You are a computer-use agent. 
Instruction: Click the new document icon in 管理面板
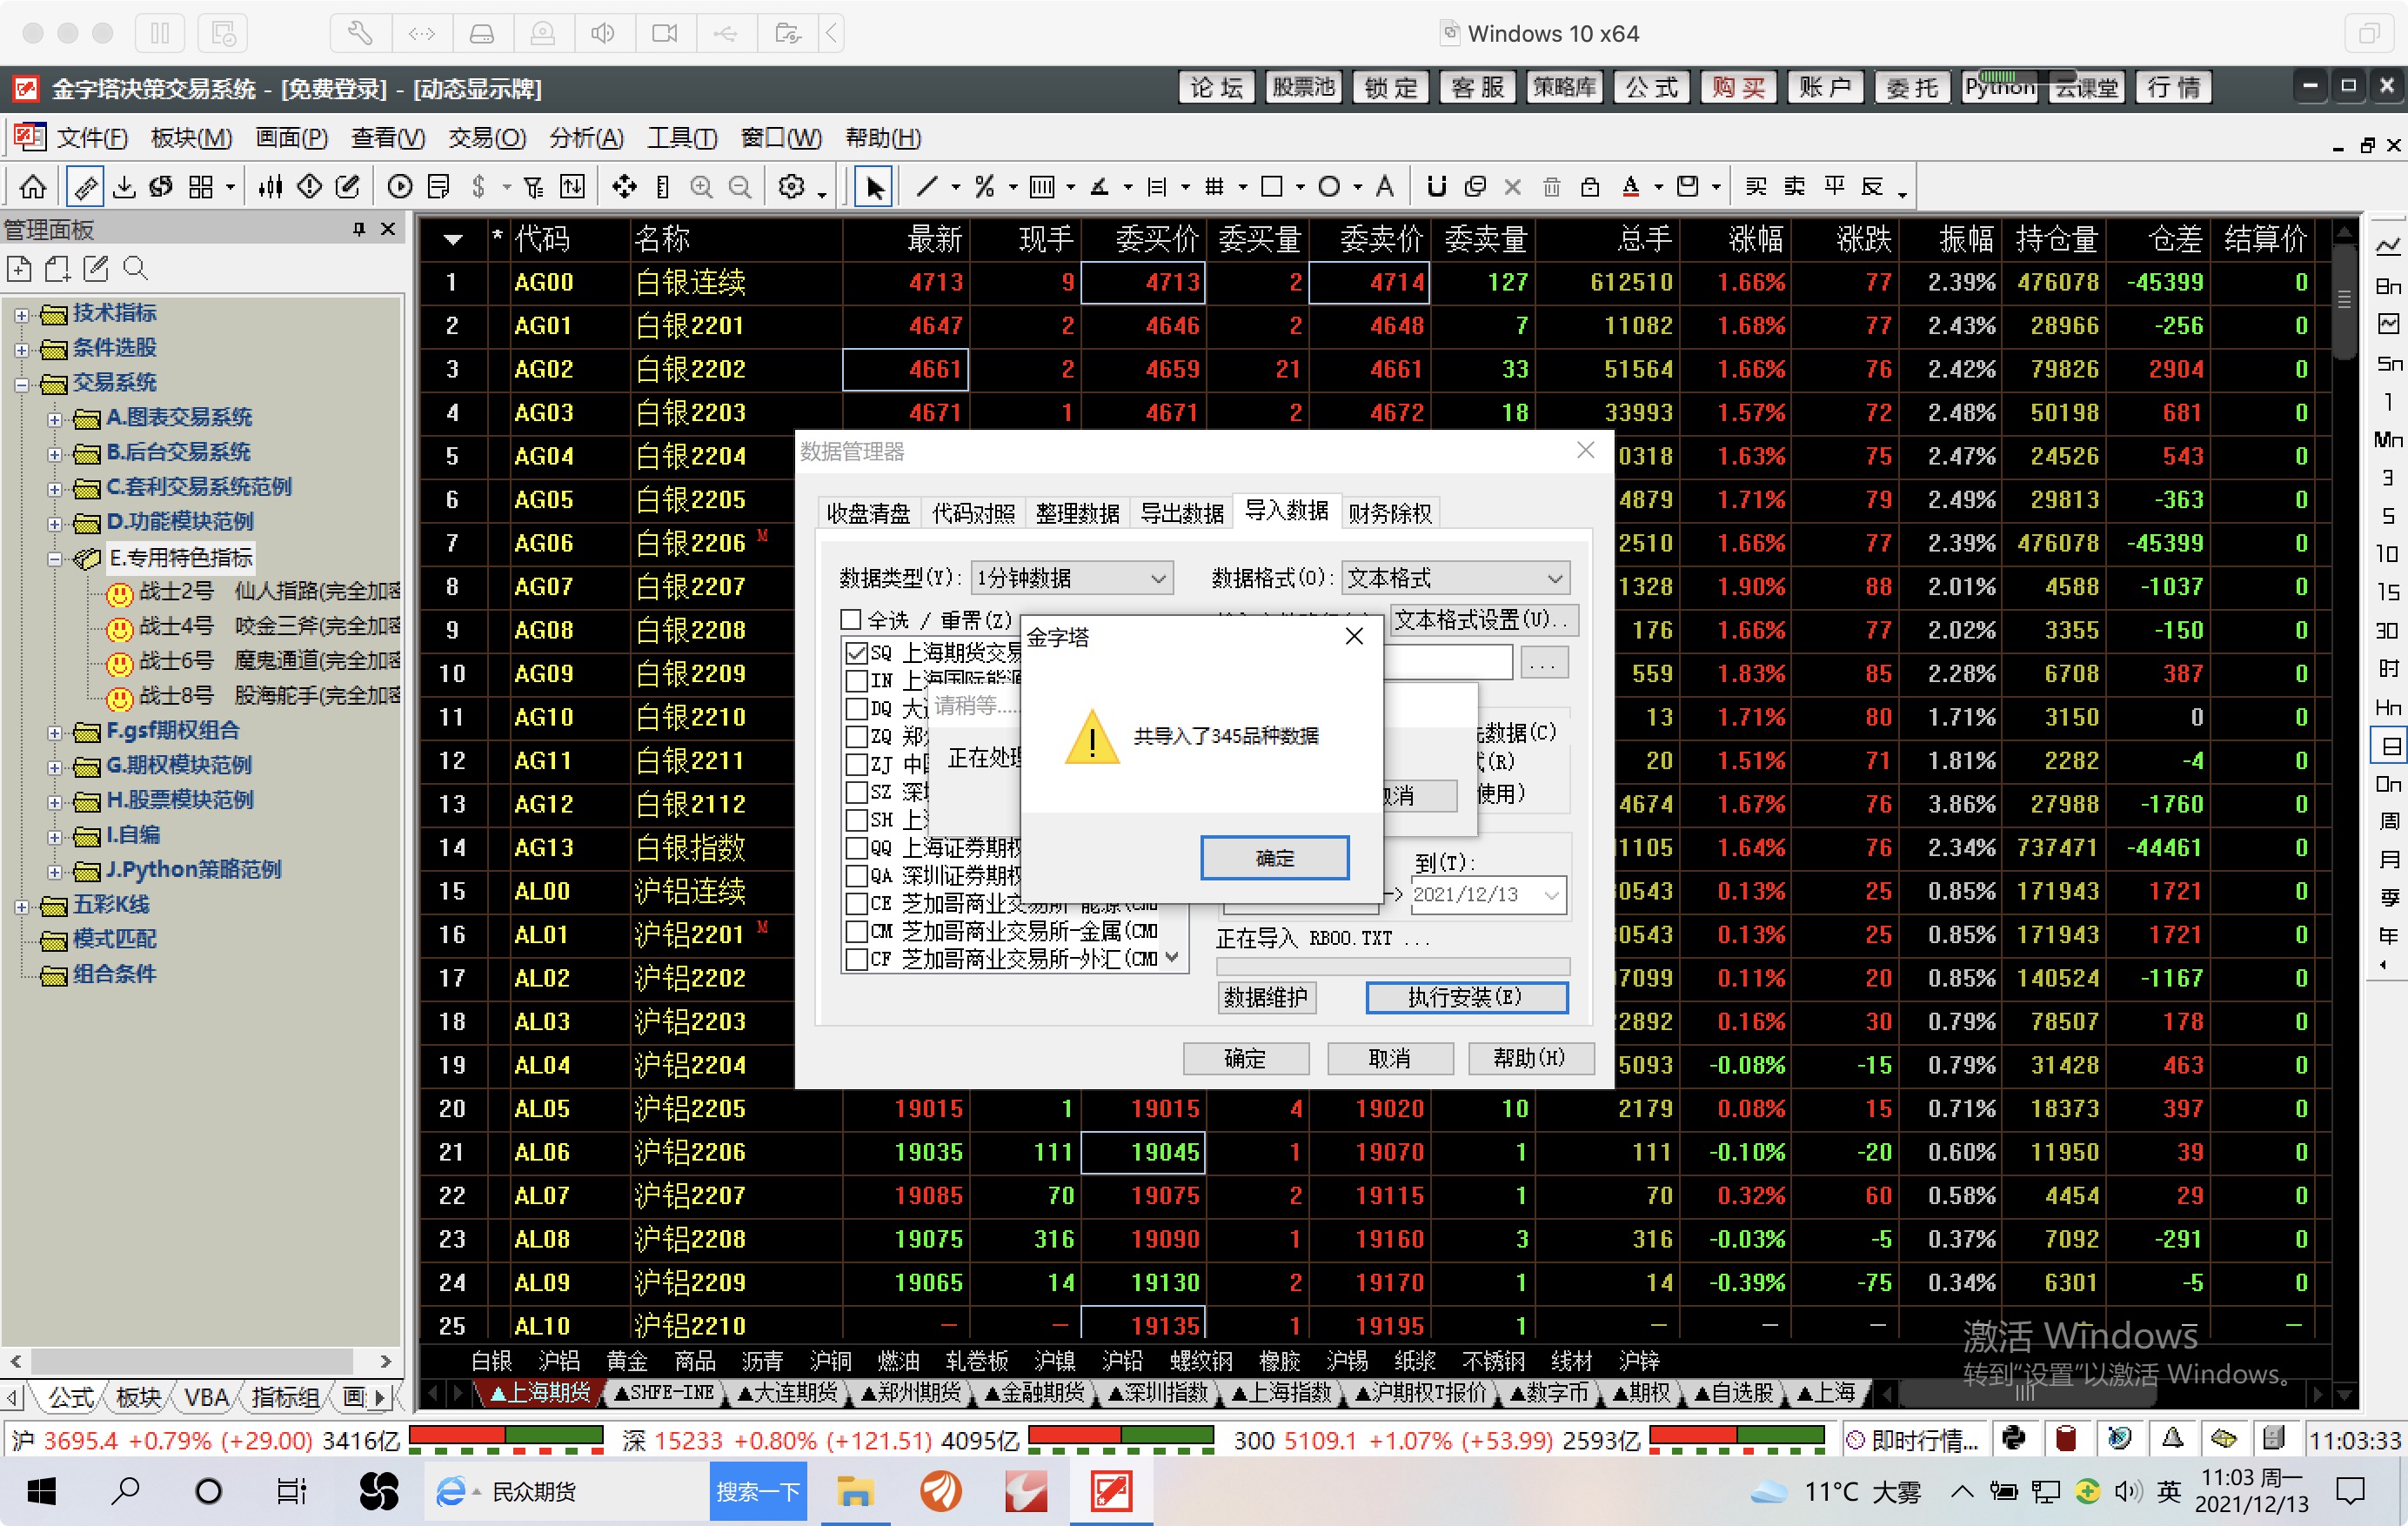(19, 268)
